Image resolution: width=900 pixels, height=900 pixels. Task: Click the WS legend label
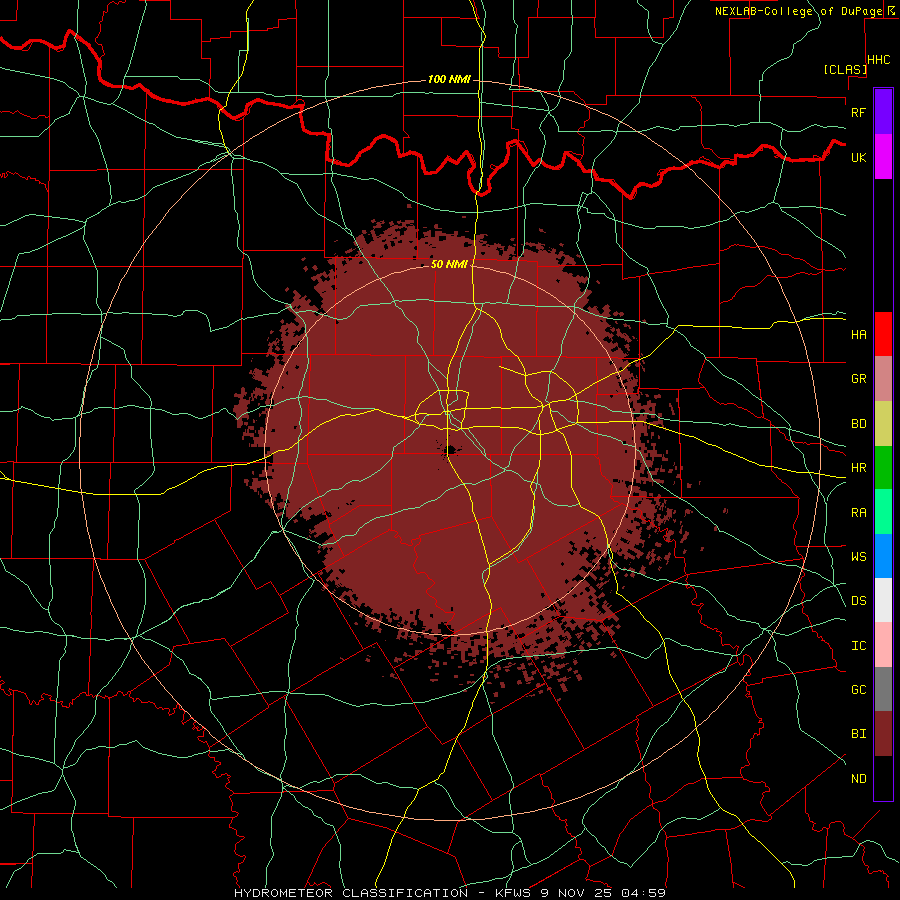(x=859, y=557)
